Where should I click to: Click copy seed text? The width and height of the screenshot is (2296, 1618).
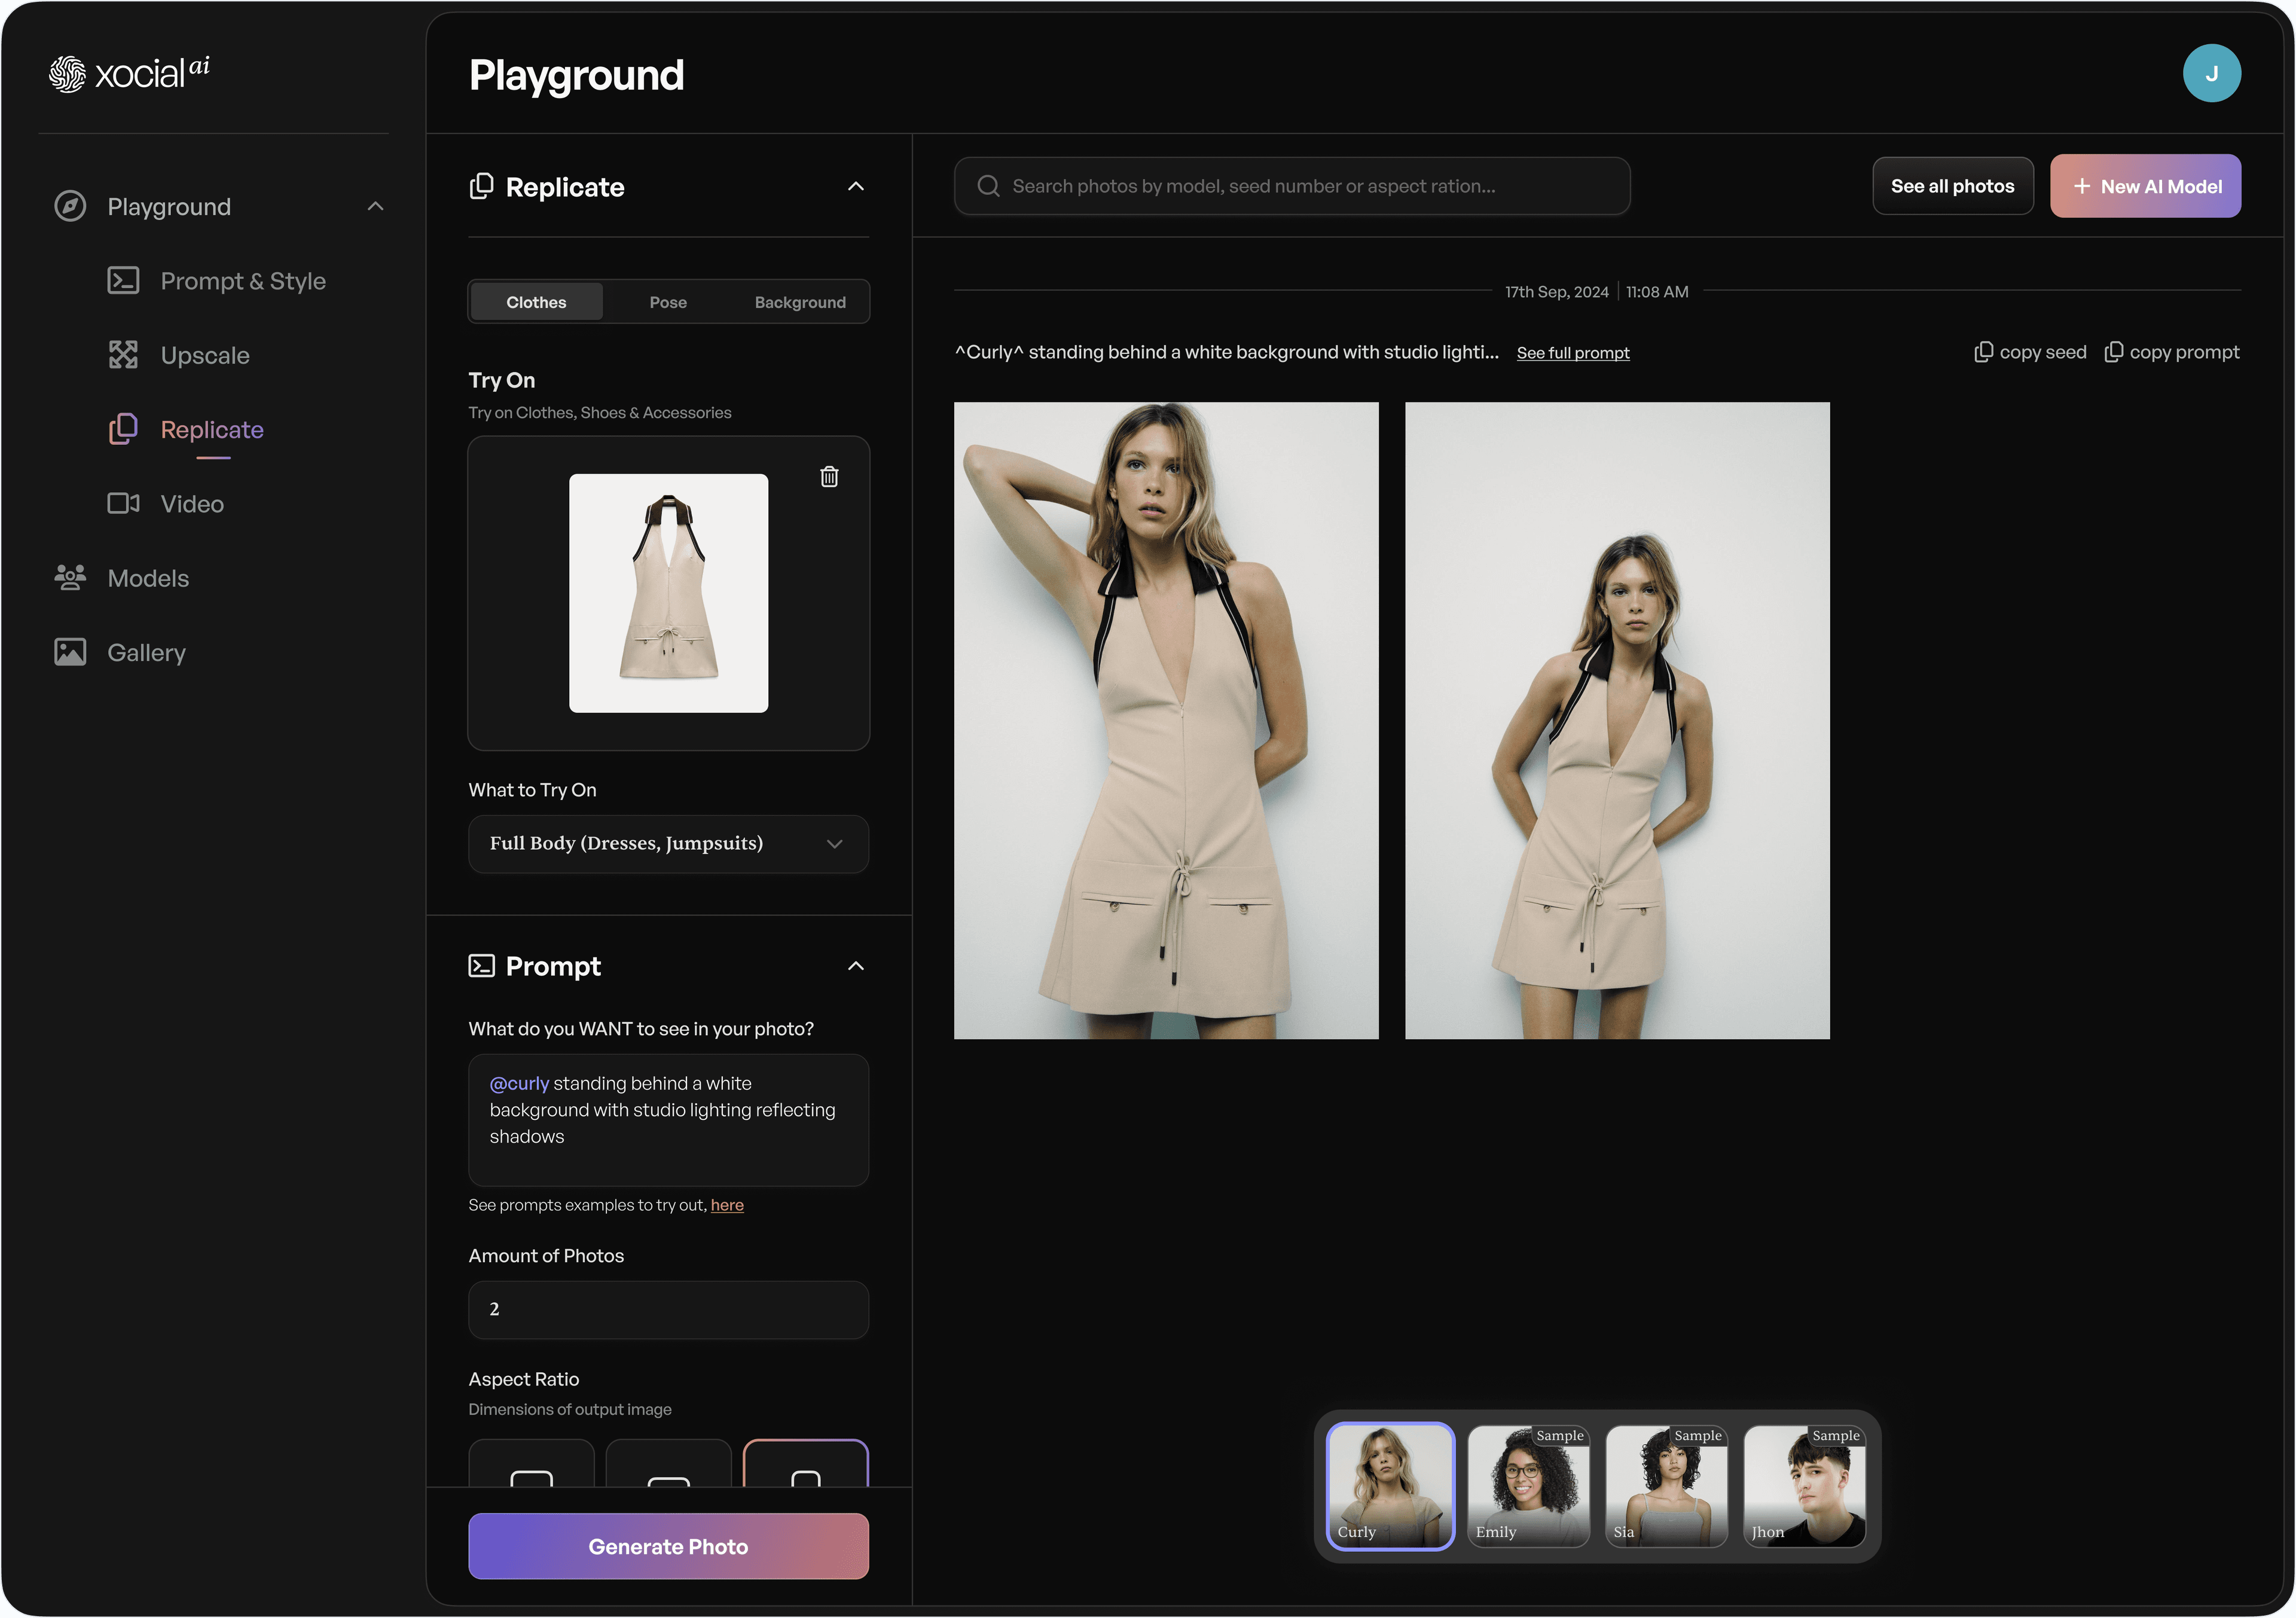[x=2043, y=352]
